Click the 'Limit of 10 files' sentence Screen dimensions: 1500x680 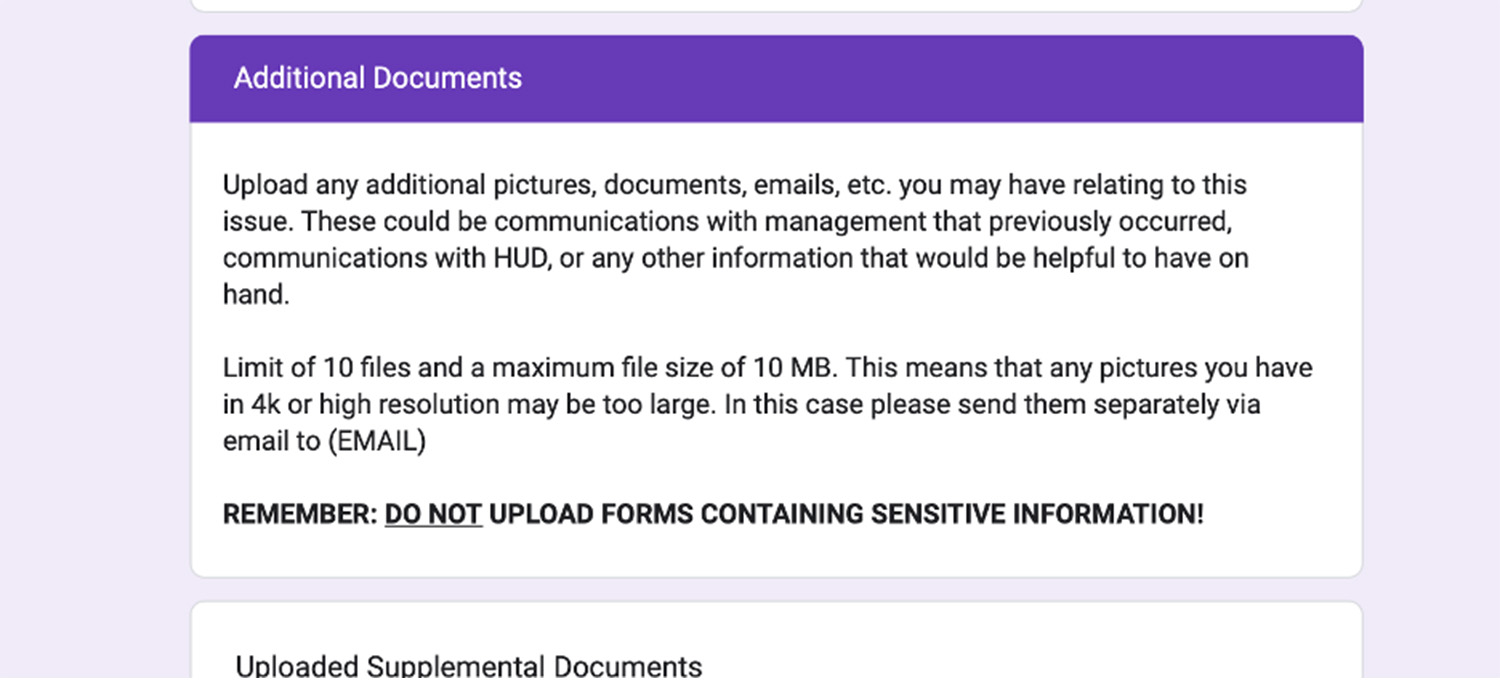317,368
